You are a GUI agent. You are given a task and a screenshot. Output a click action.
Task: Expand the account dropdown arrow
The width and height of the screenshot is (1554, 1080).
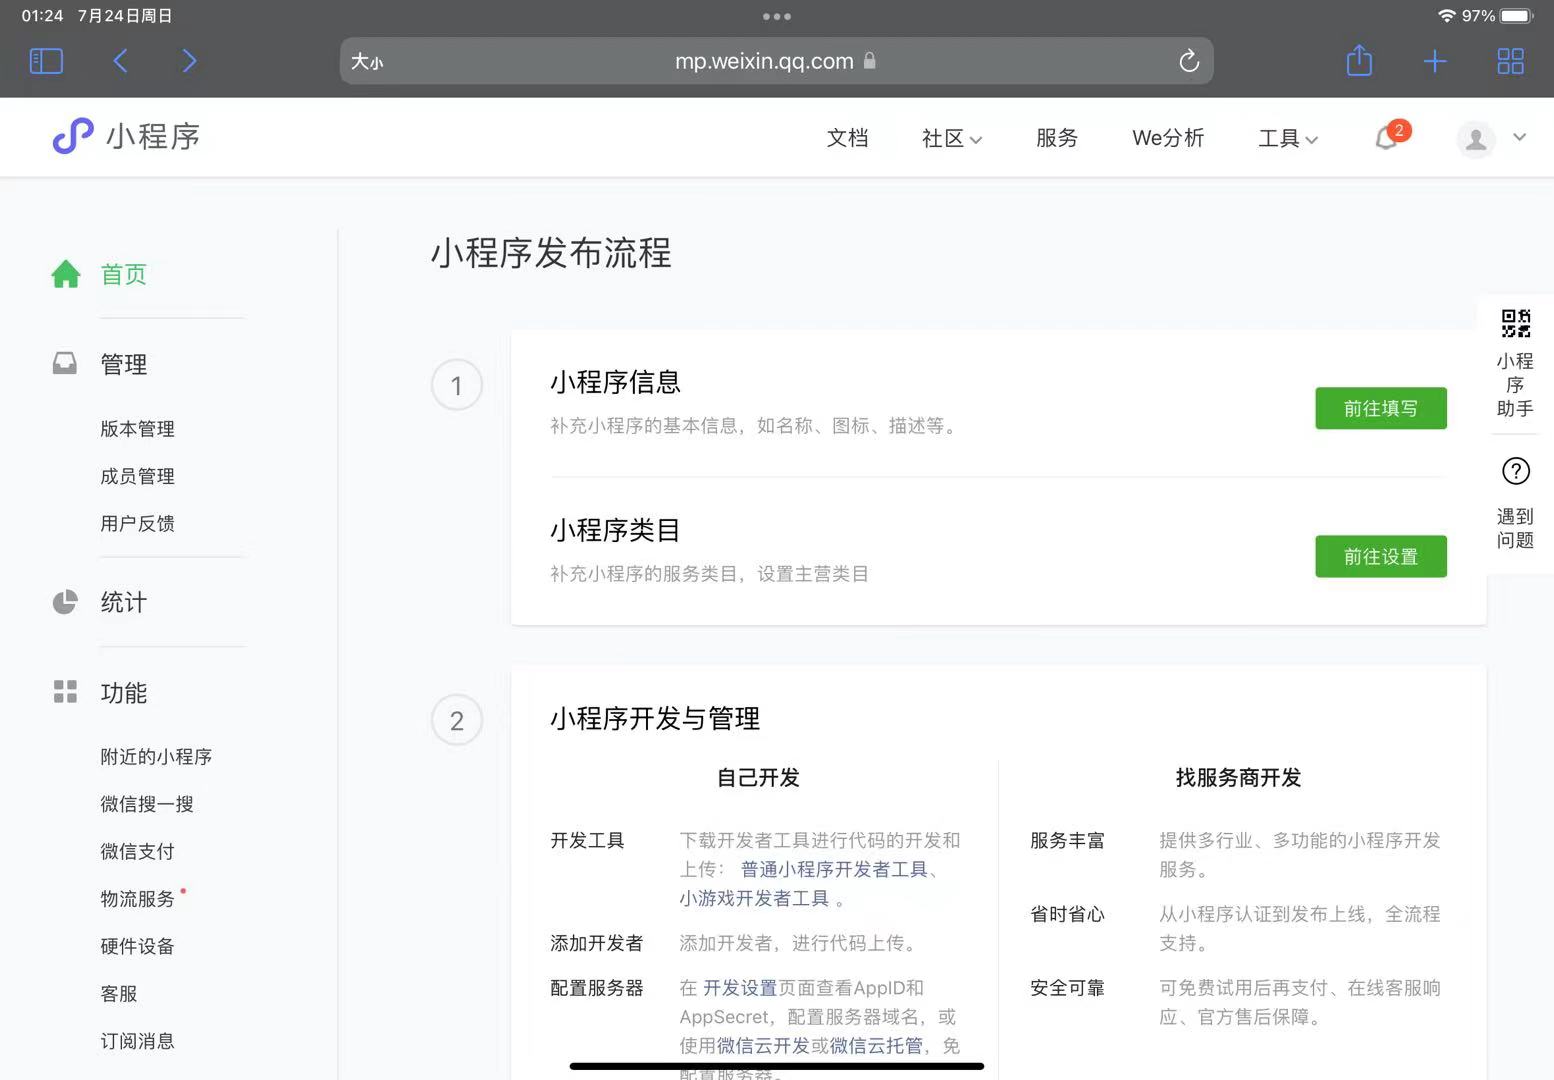coord(1519,137)
